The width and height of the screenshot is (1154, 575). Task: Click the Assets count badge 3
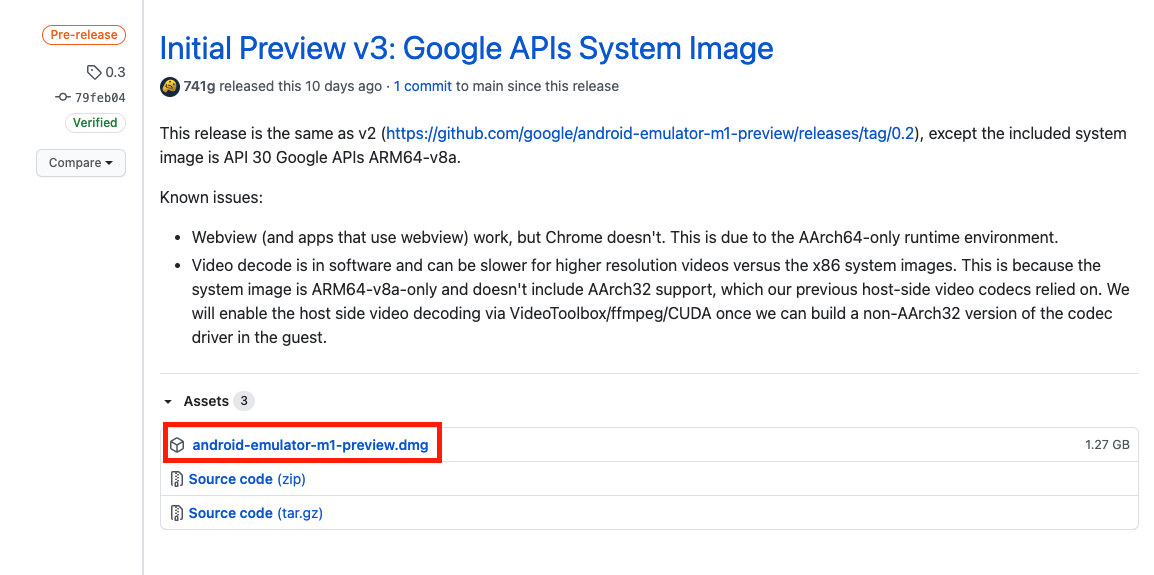click(244, 401)
